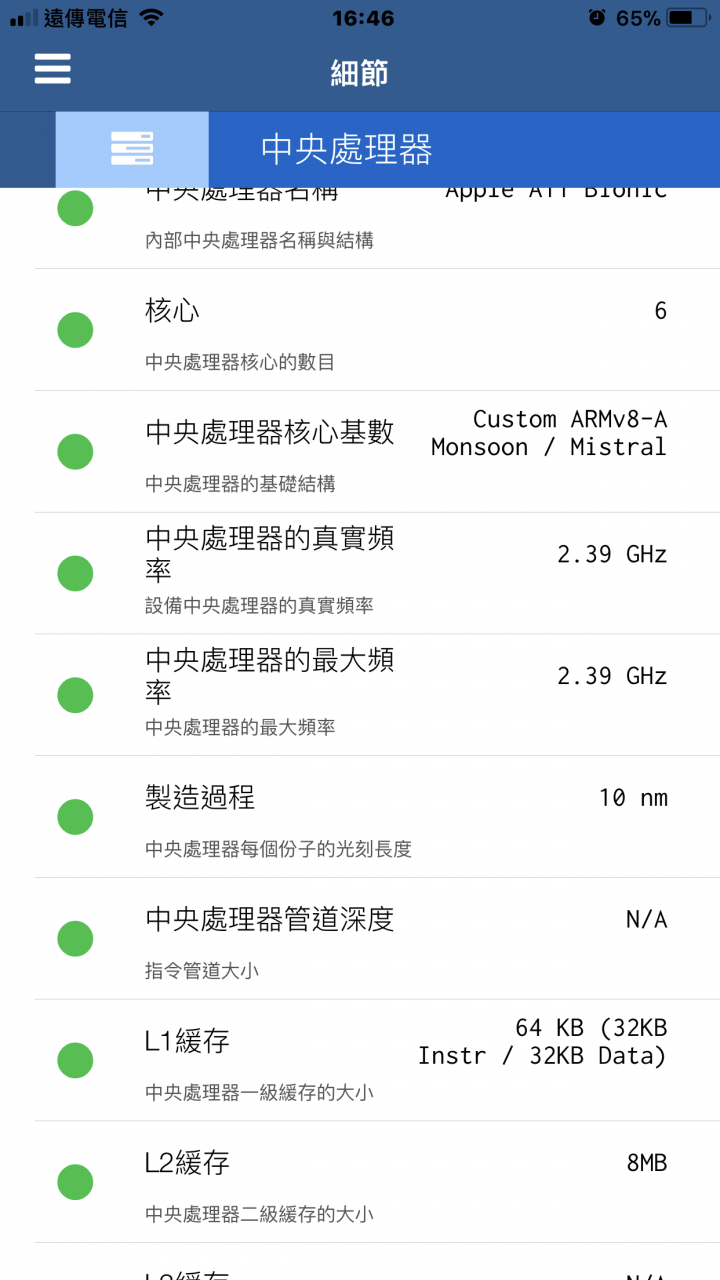Tap green dot next to 製造過程
720x1280 pixels.
[x=75, y=817]
